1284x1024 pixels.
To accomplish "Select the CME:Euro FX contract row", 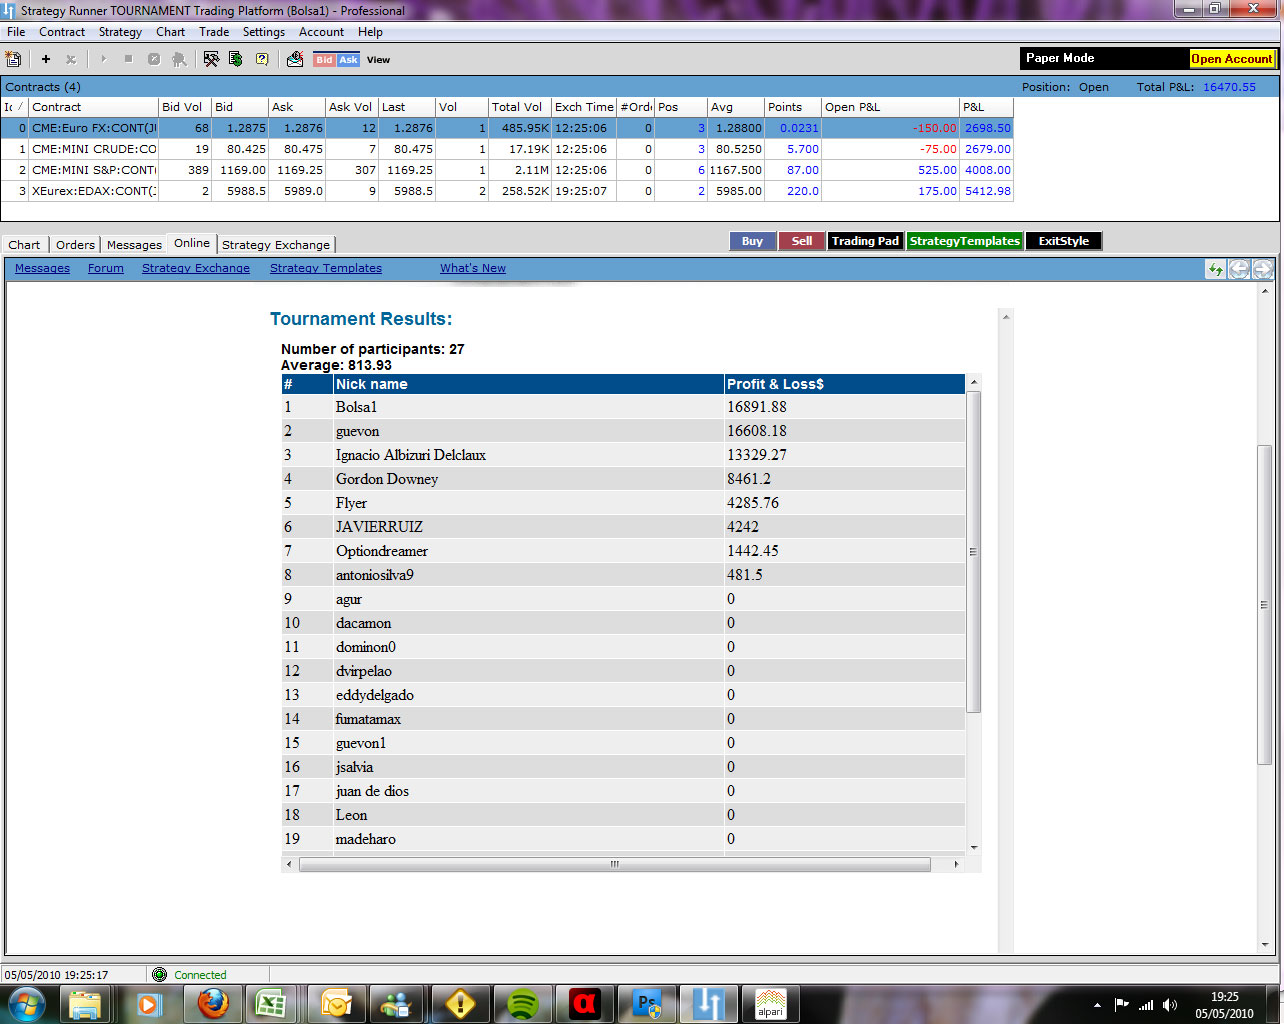I will (x=507, y=128).
